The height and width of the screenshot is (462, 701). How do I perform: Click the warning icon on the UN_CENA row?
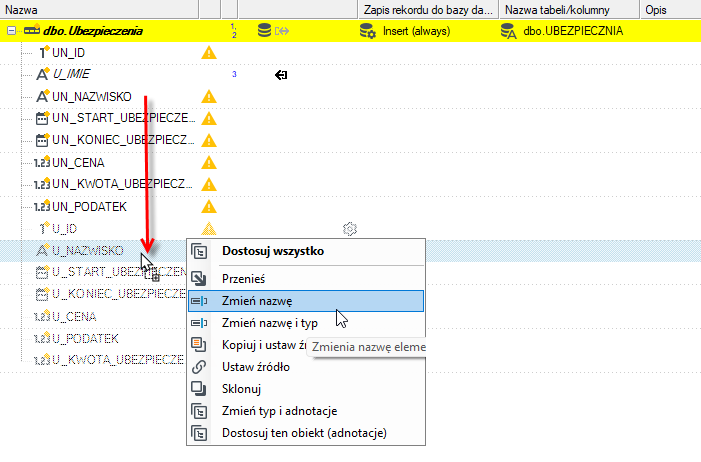click(x=209, y=162)
